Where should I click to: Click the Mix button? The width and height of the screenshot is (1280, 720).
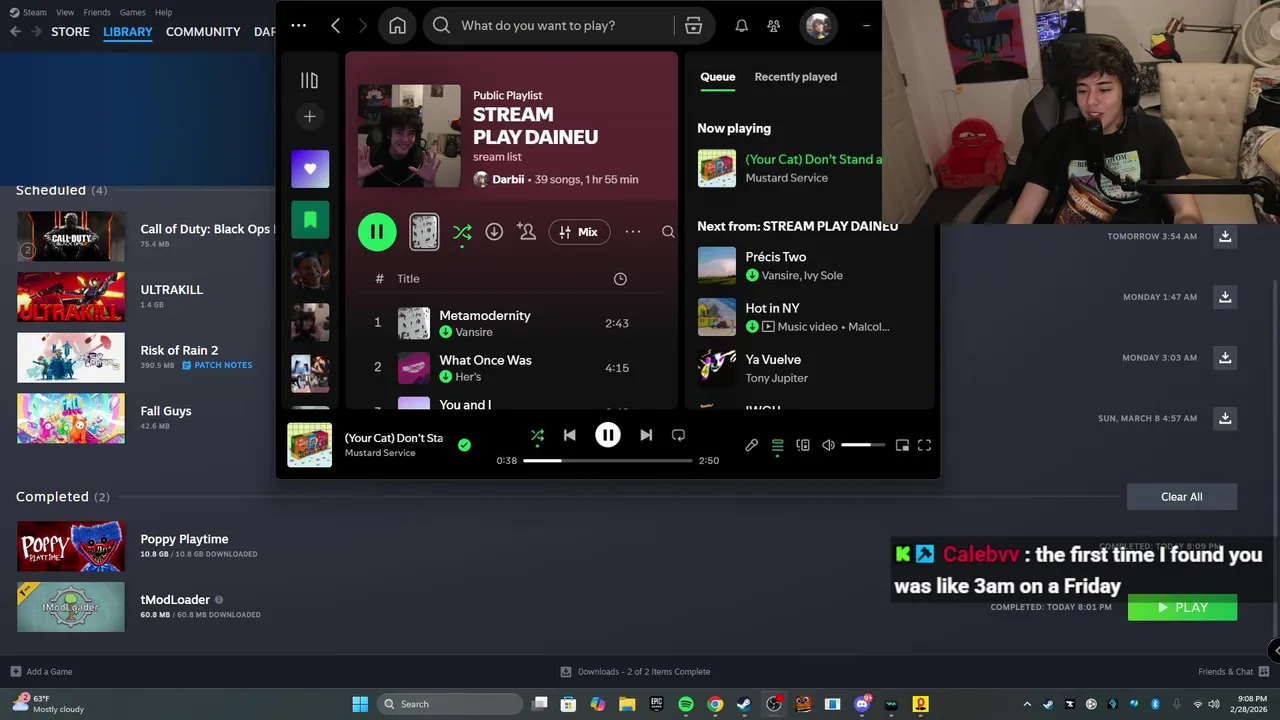pos(579,232)
